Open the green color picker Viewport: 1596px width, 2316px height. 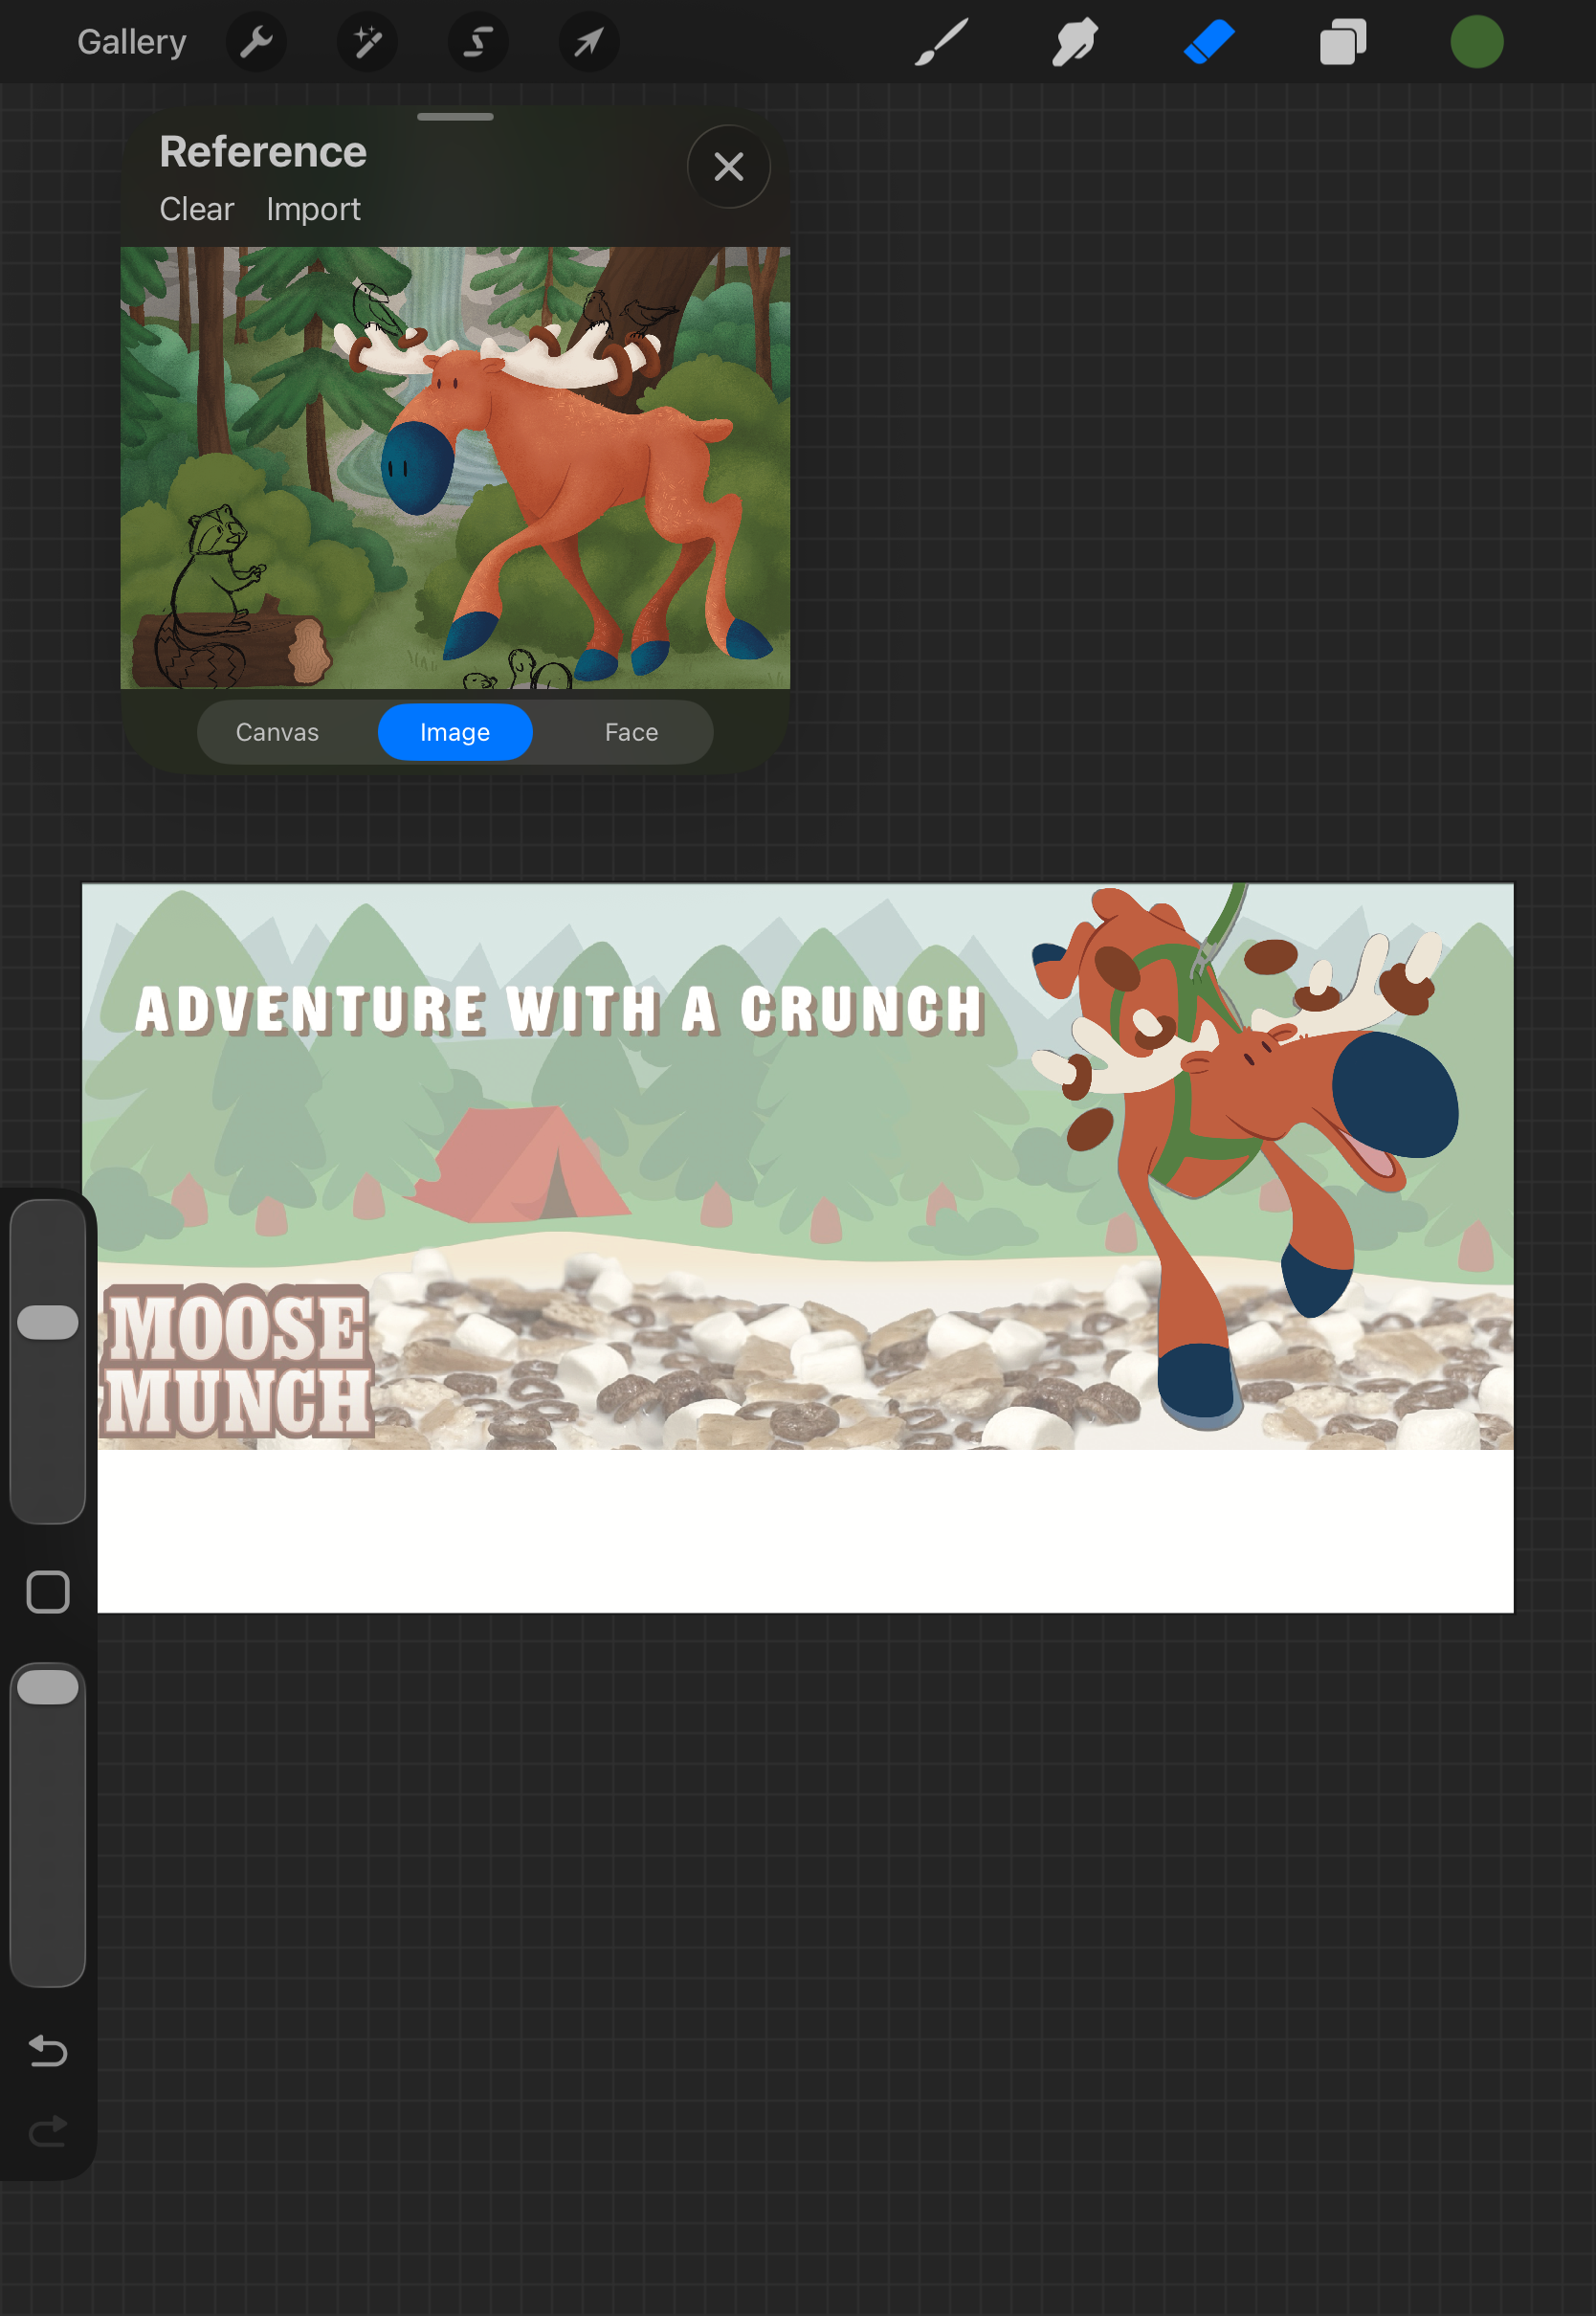[1476, 42]
